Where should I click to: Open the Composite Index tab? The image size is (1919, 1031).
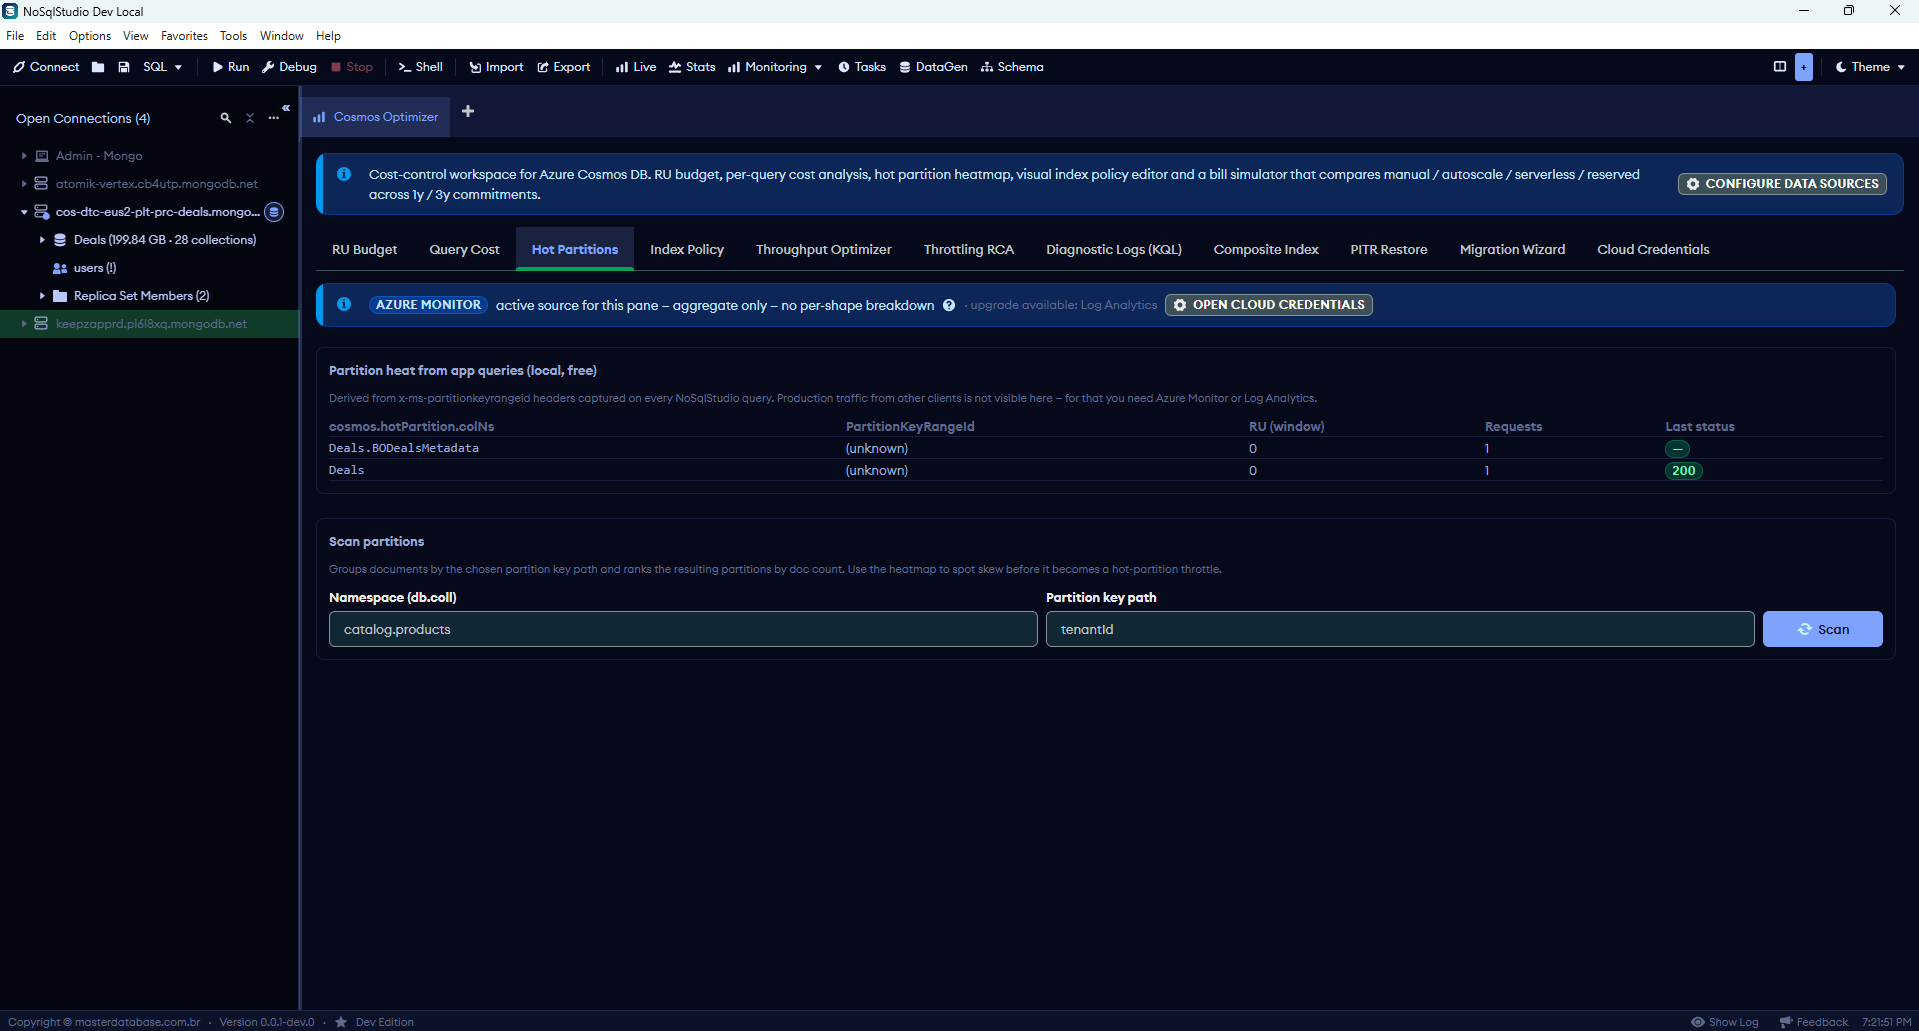pos(1266,250)
